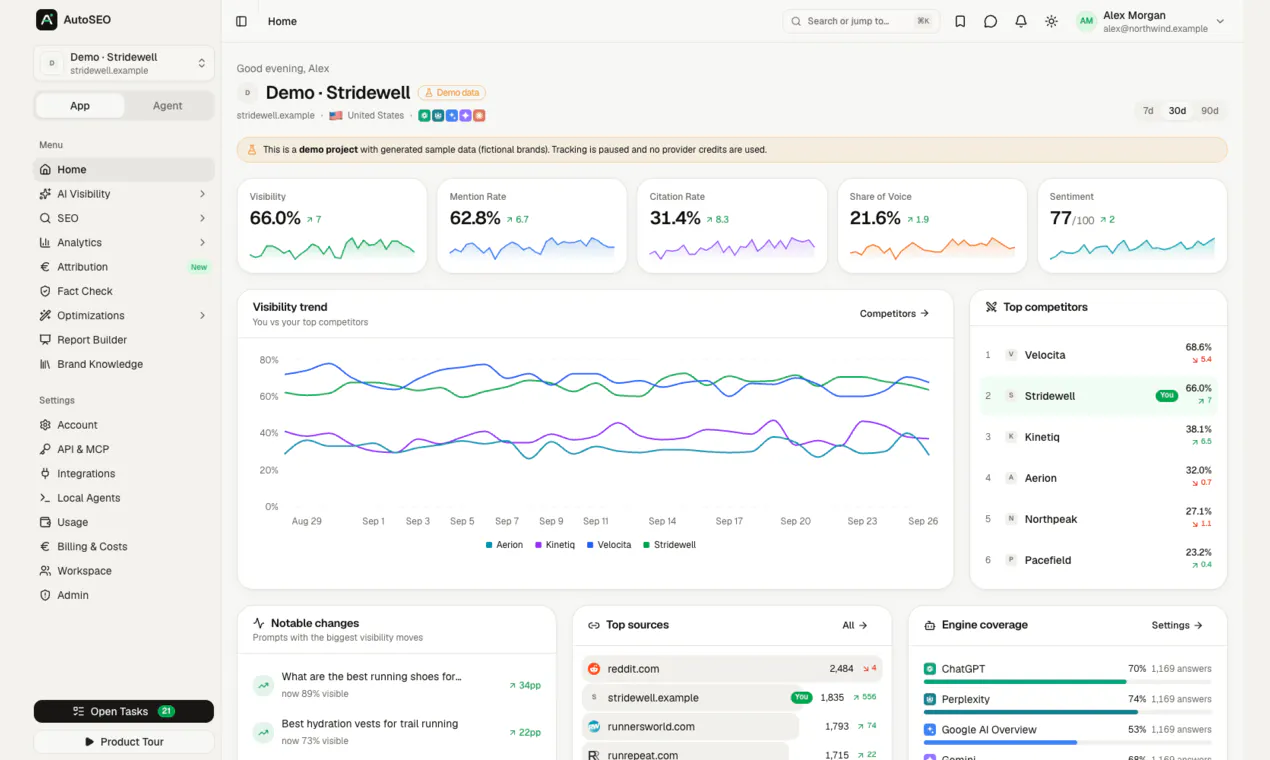Click the AutoSEO logo icon
The width and height of the screenshot is (1270, 760).
click(x=46, y=20)
